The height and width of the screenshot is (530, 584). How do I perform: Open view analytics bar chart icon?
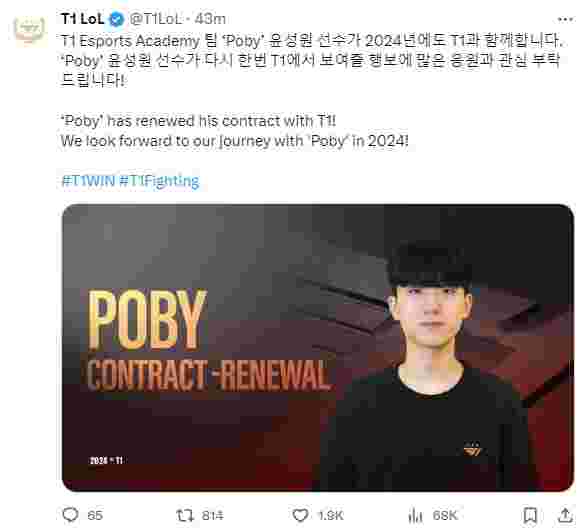click(x=415, y=515)
